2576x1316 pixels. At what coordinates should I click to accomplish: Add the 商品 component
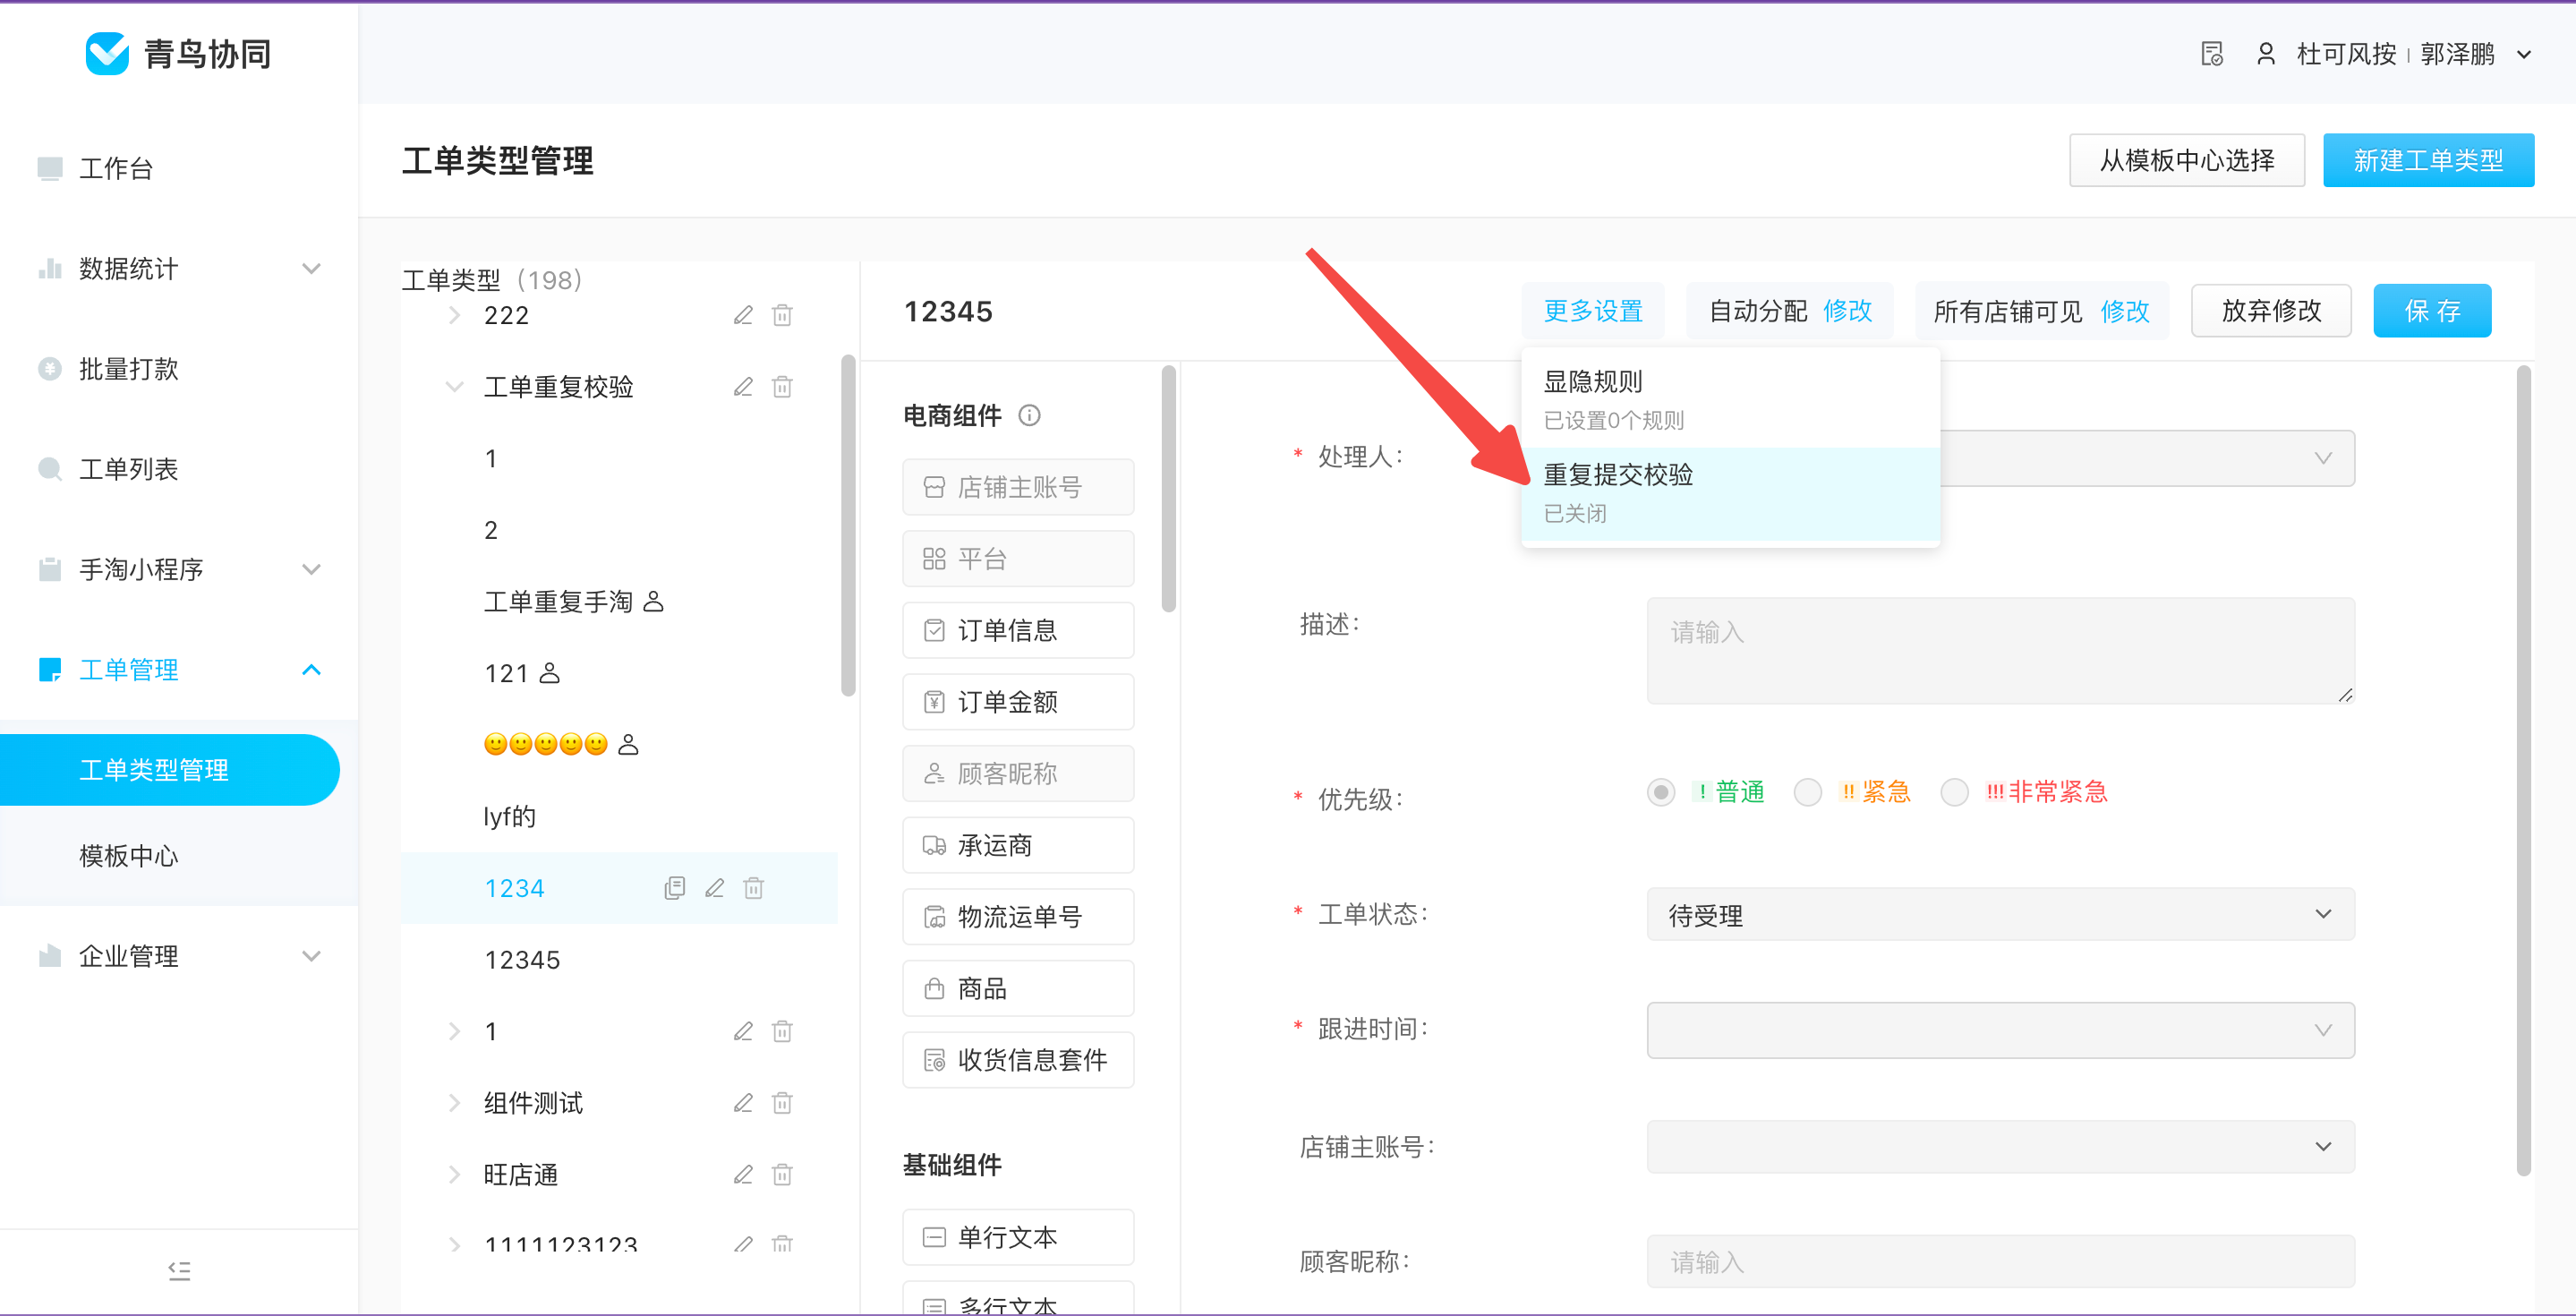(x=1018, y=988)
